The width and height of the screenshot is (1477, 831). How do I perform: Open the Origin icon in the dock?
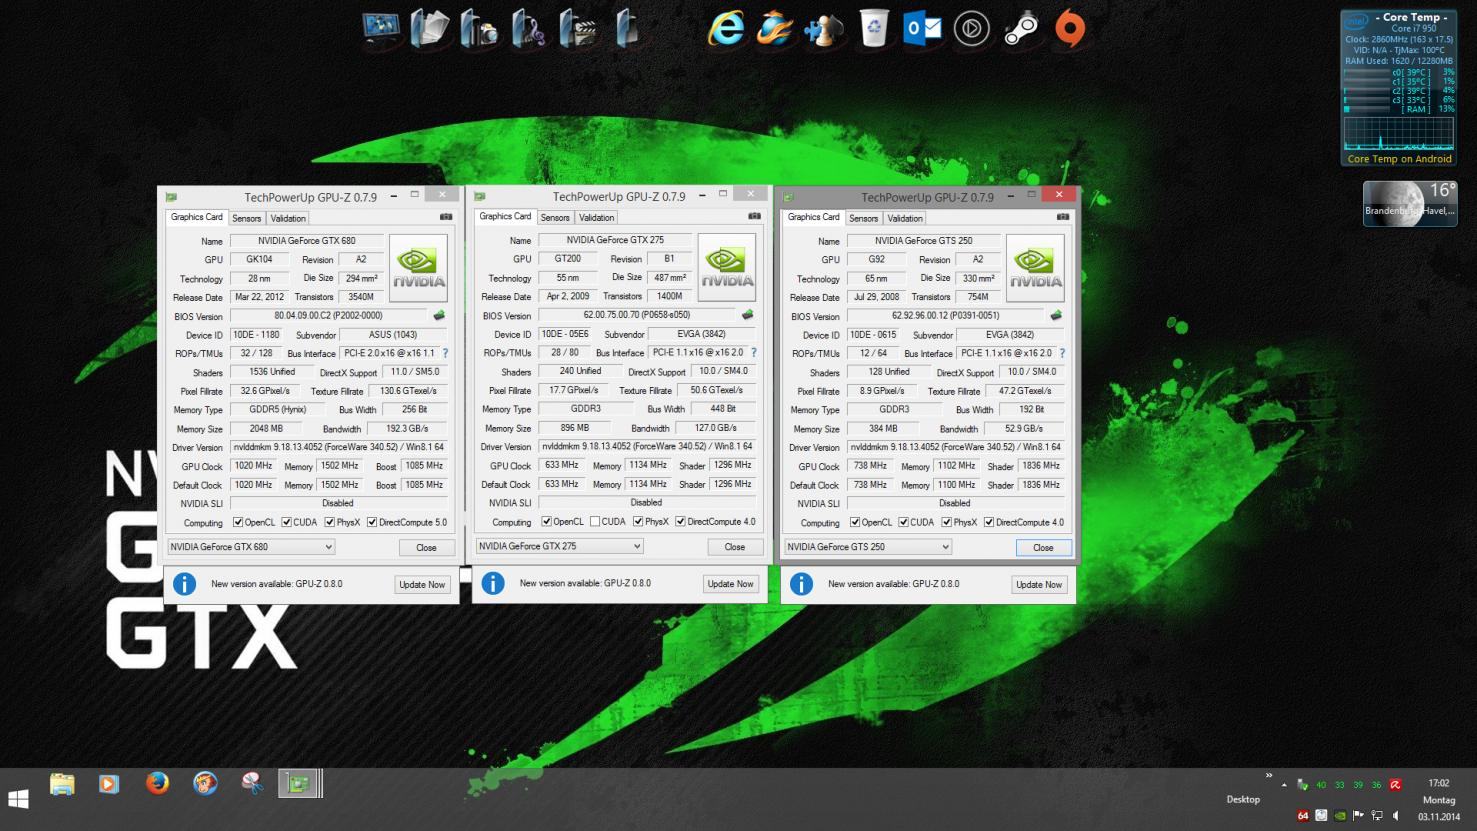pos(1070,29)
